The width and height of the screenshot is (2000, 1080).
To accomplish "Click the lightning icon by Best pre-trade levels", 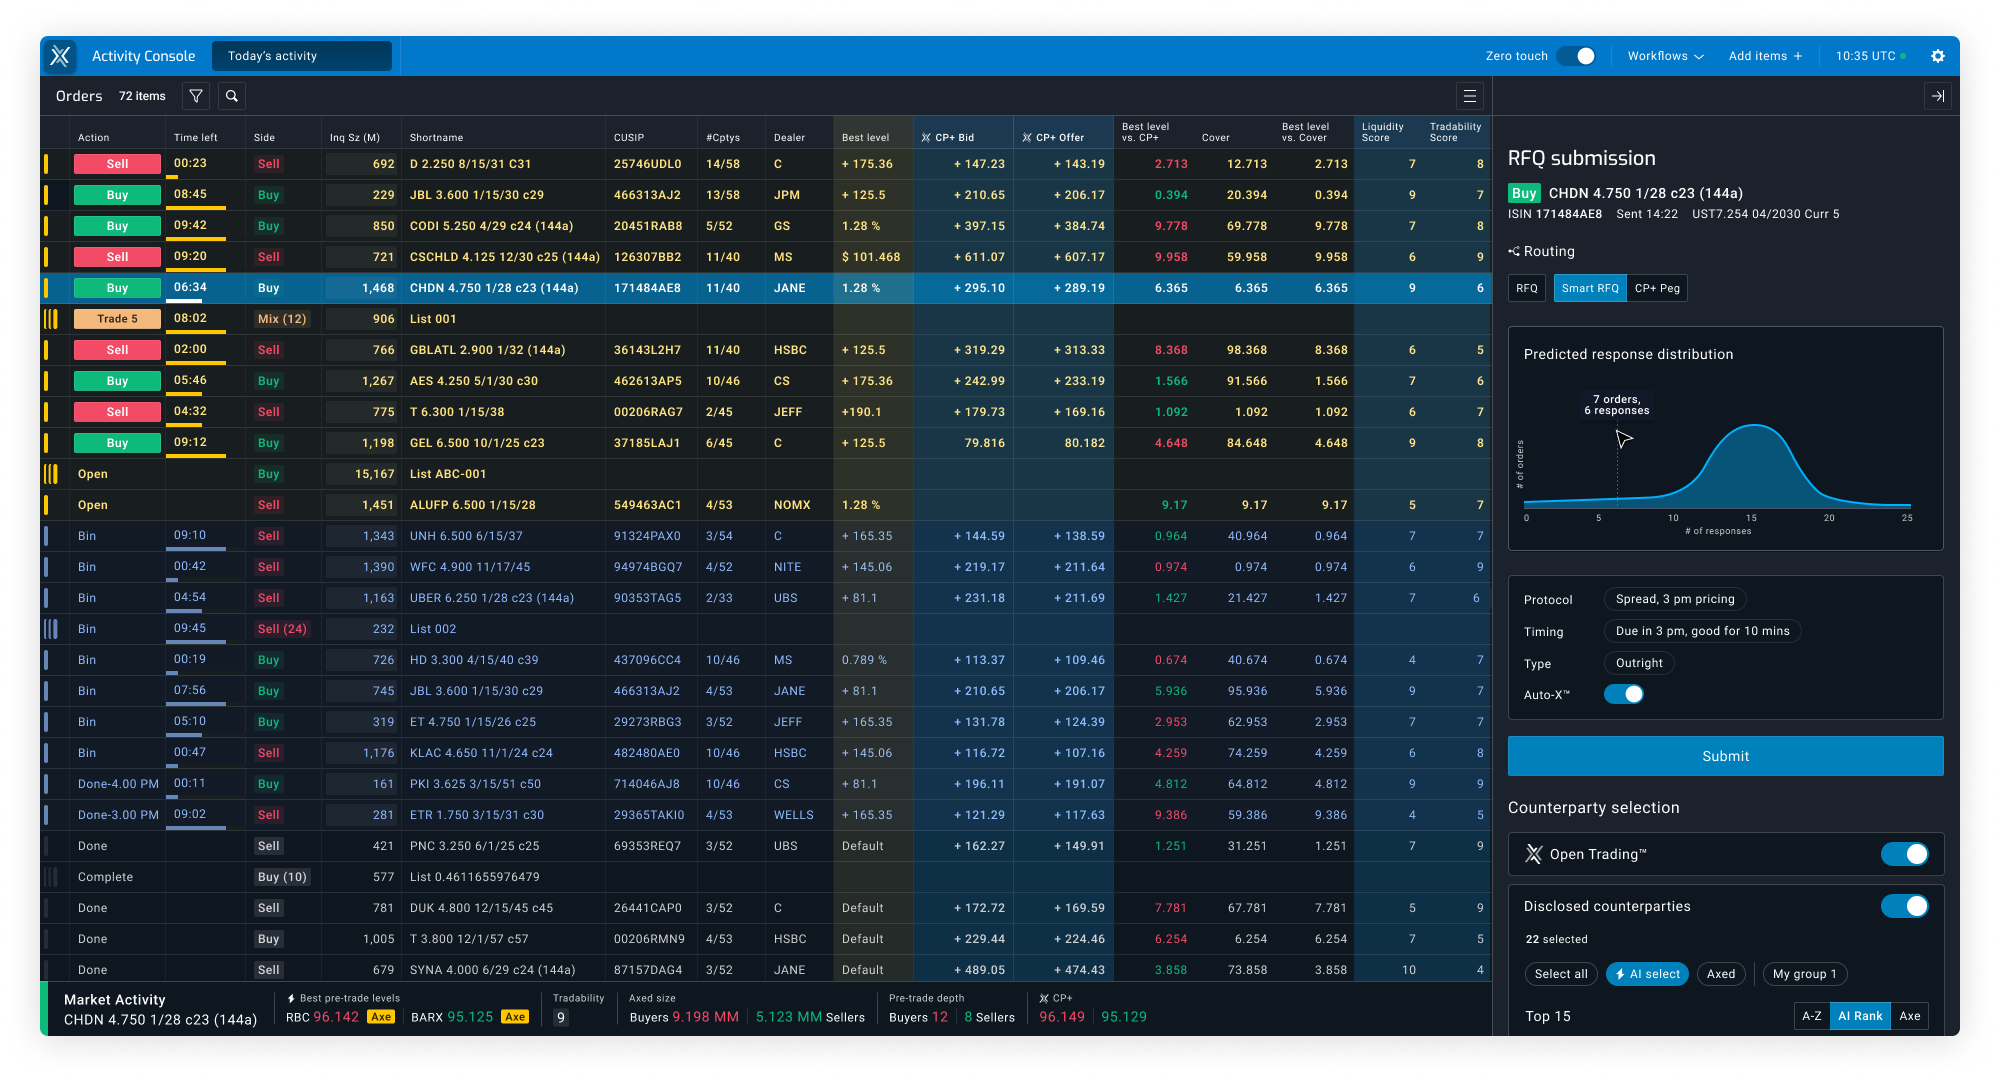I will click(x=291, y=998).
